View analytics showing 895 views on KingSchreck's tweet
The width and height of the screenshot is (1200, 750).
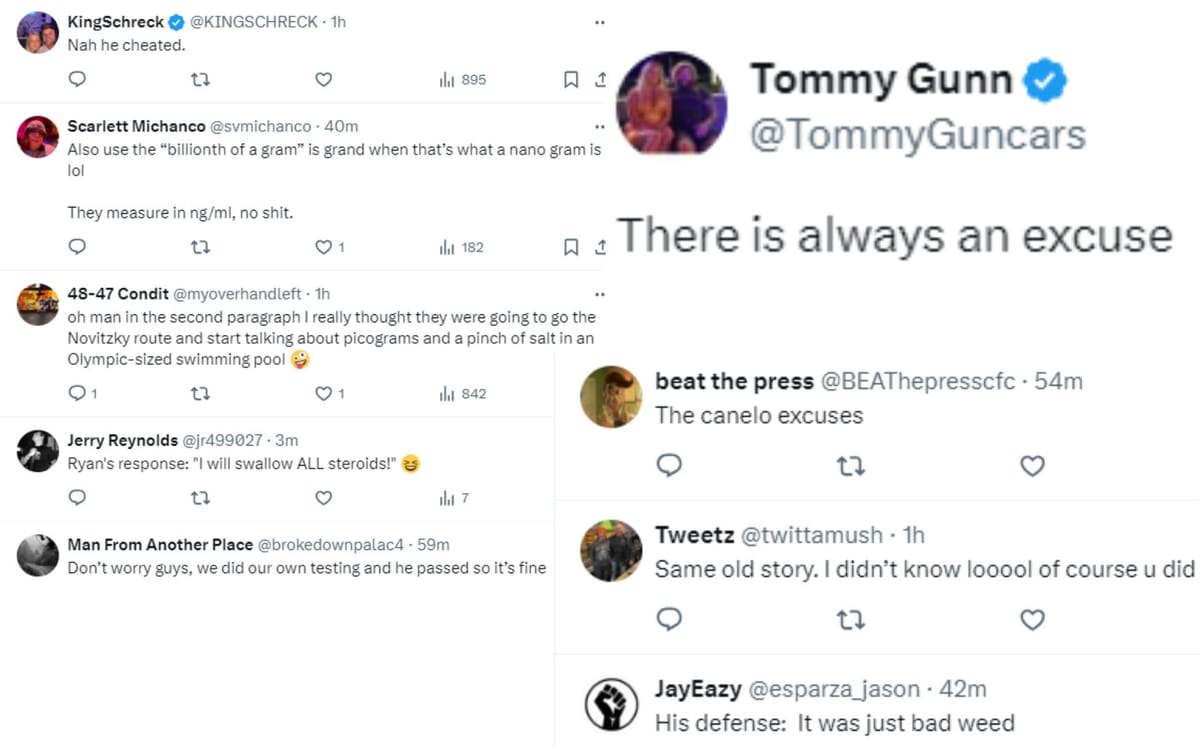pyautogui.click(x=461, y=79)
